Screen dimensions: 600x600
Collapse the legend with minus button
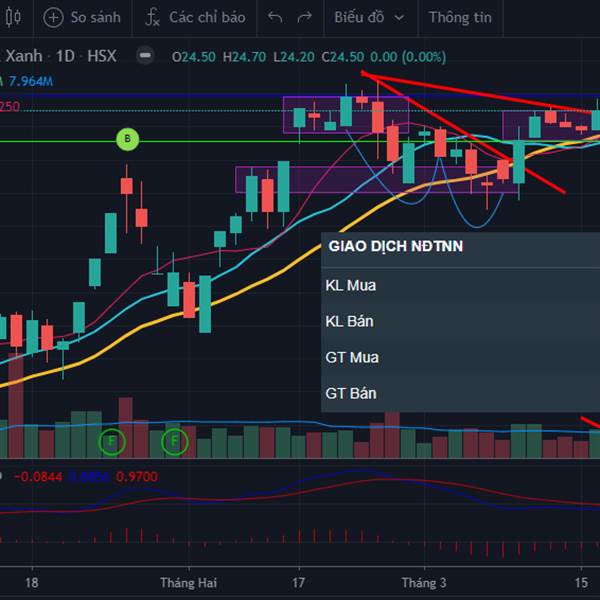[145, 56]
